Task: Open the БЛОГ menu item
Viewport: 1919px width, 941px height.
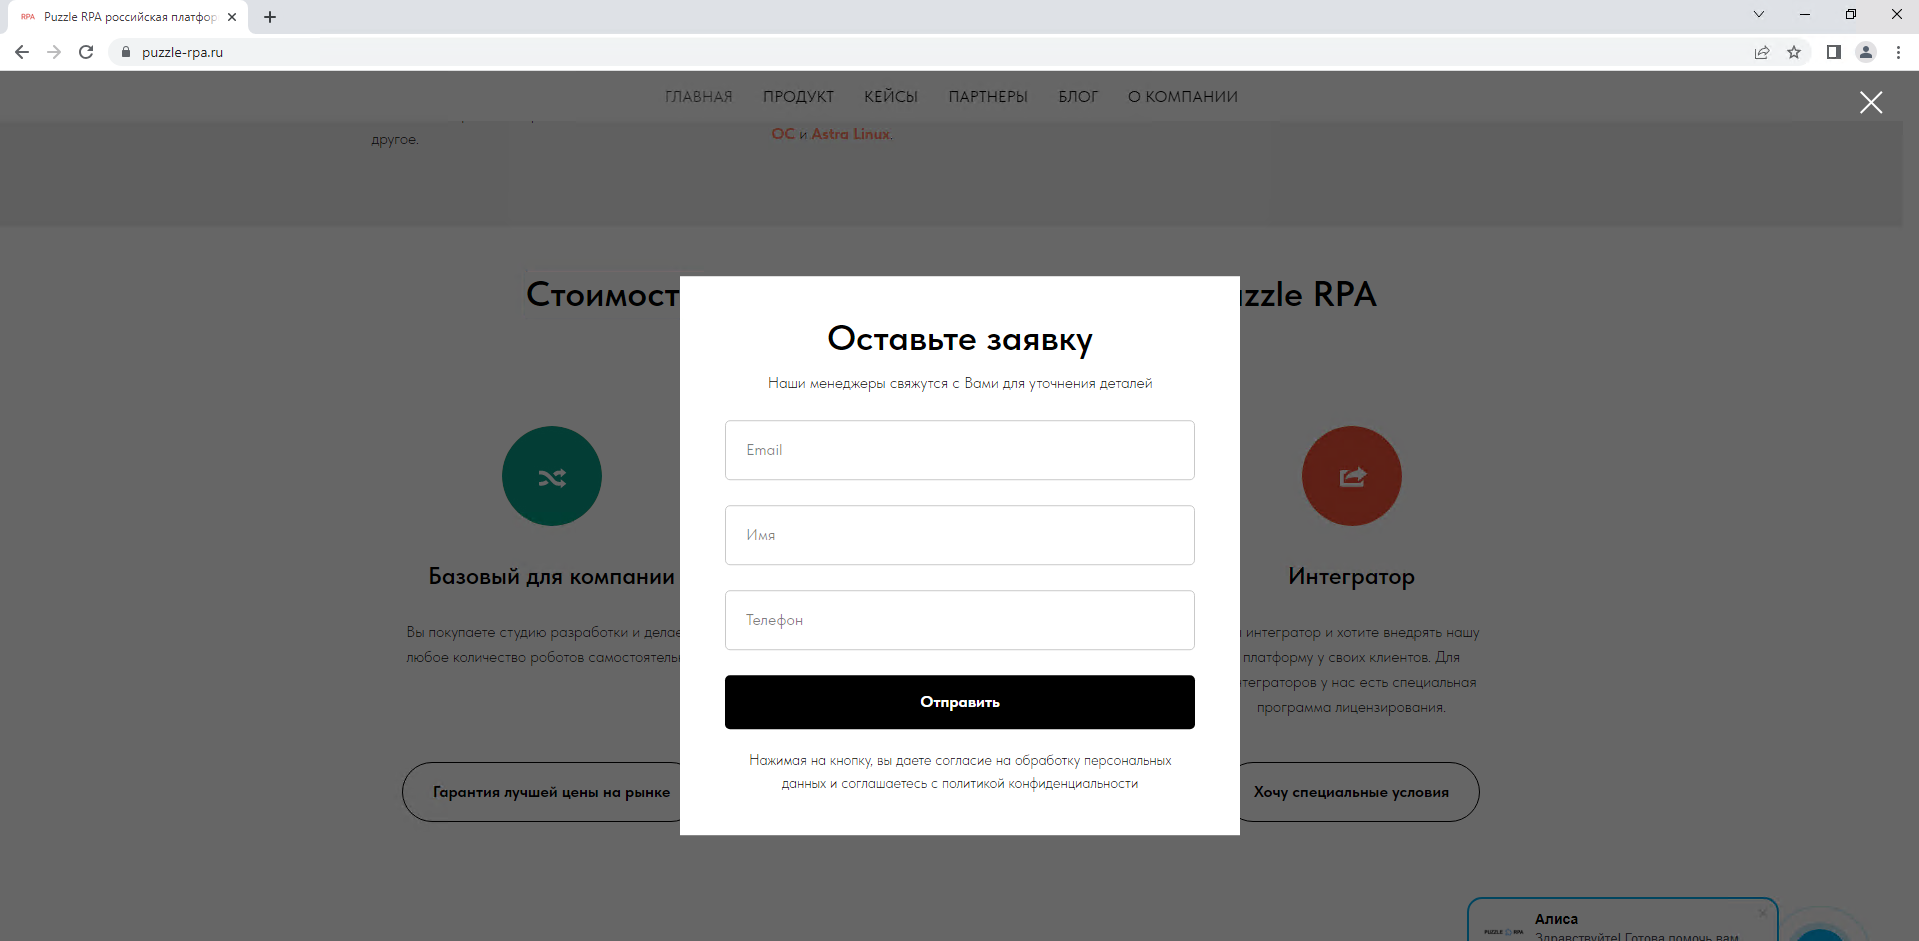Action: [1078, 97]
